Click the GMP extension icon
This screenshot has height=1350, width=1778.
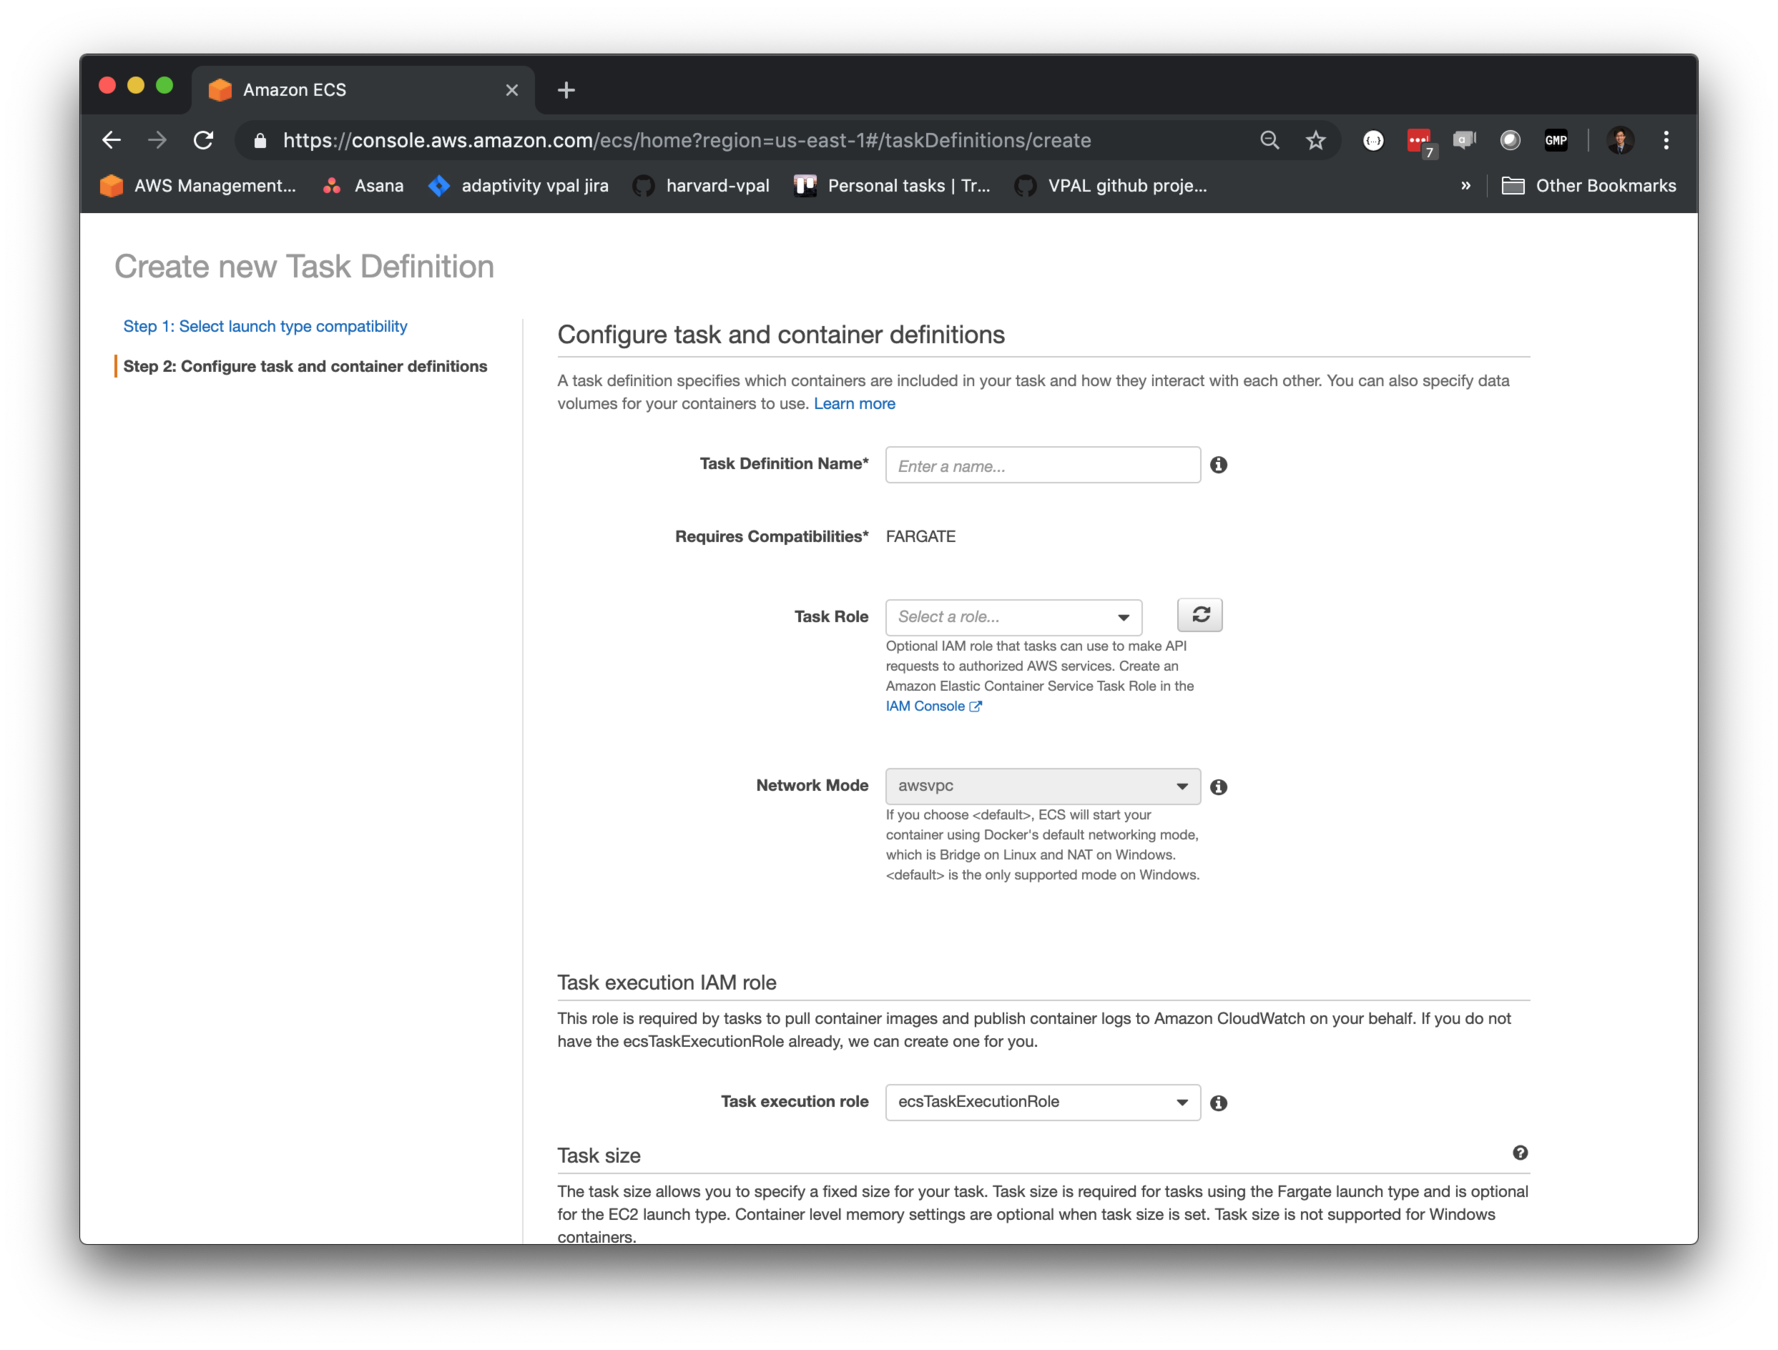[1557, 140]
